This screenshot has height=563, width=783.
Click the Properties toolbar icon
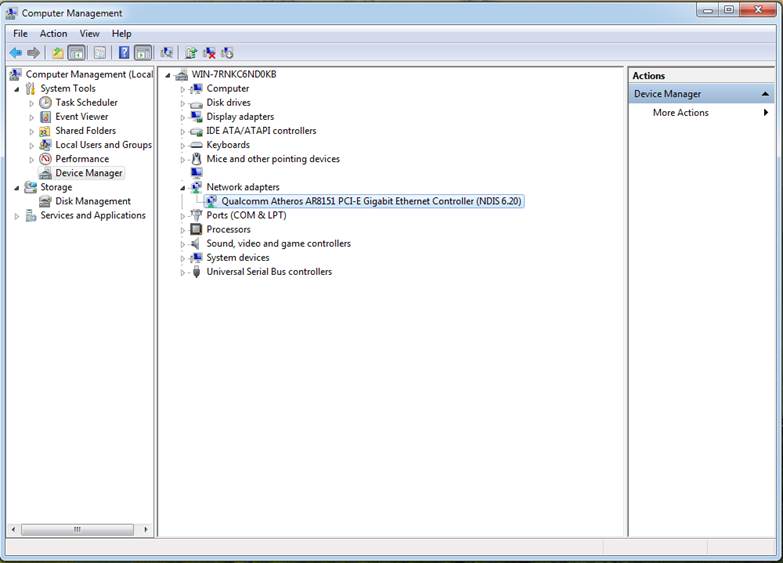click(100, 52)
